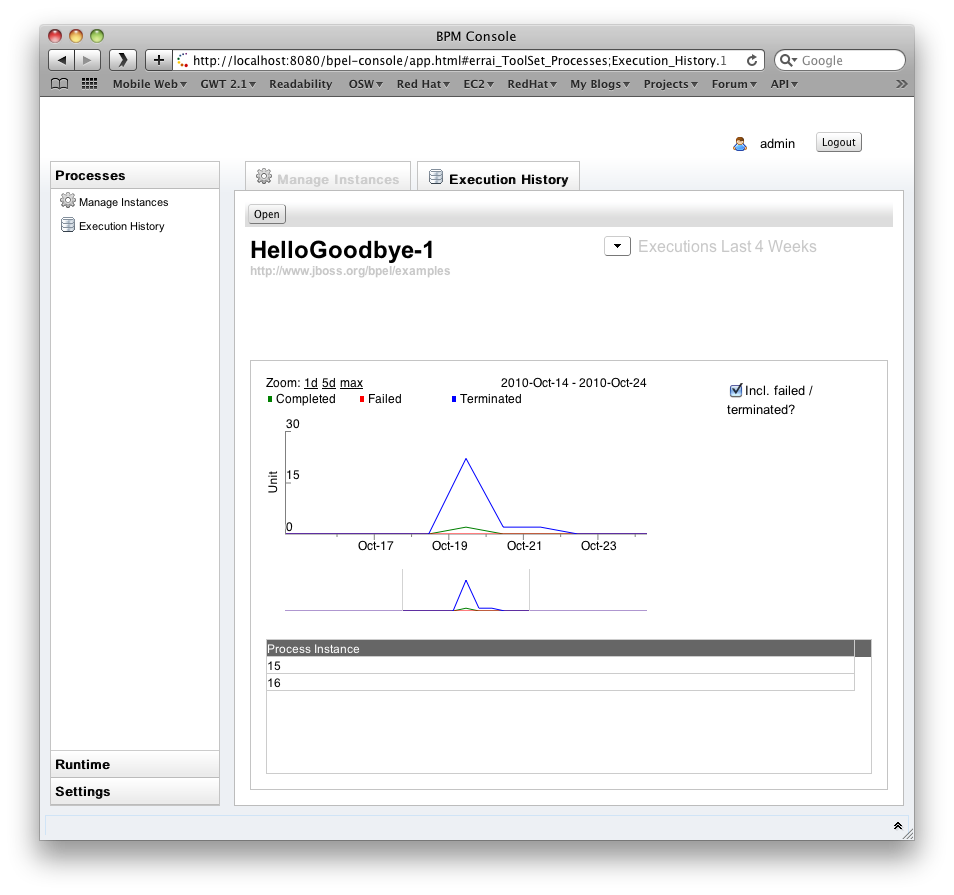Select process instance row 15
Image resolution: width=954 pixels, height=895 pixels.
coord(560,666)
